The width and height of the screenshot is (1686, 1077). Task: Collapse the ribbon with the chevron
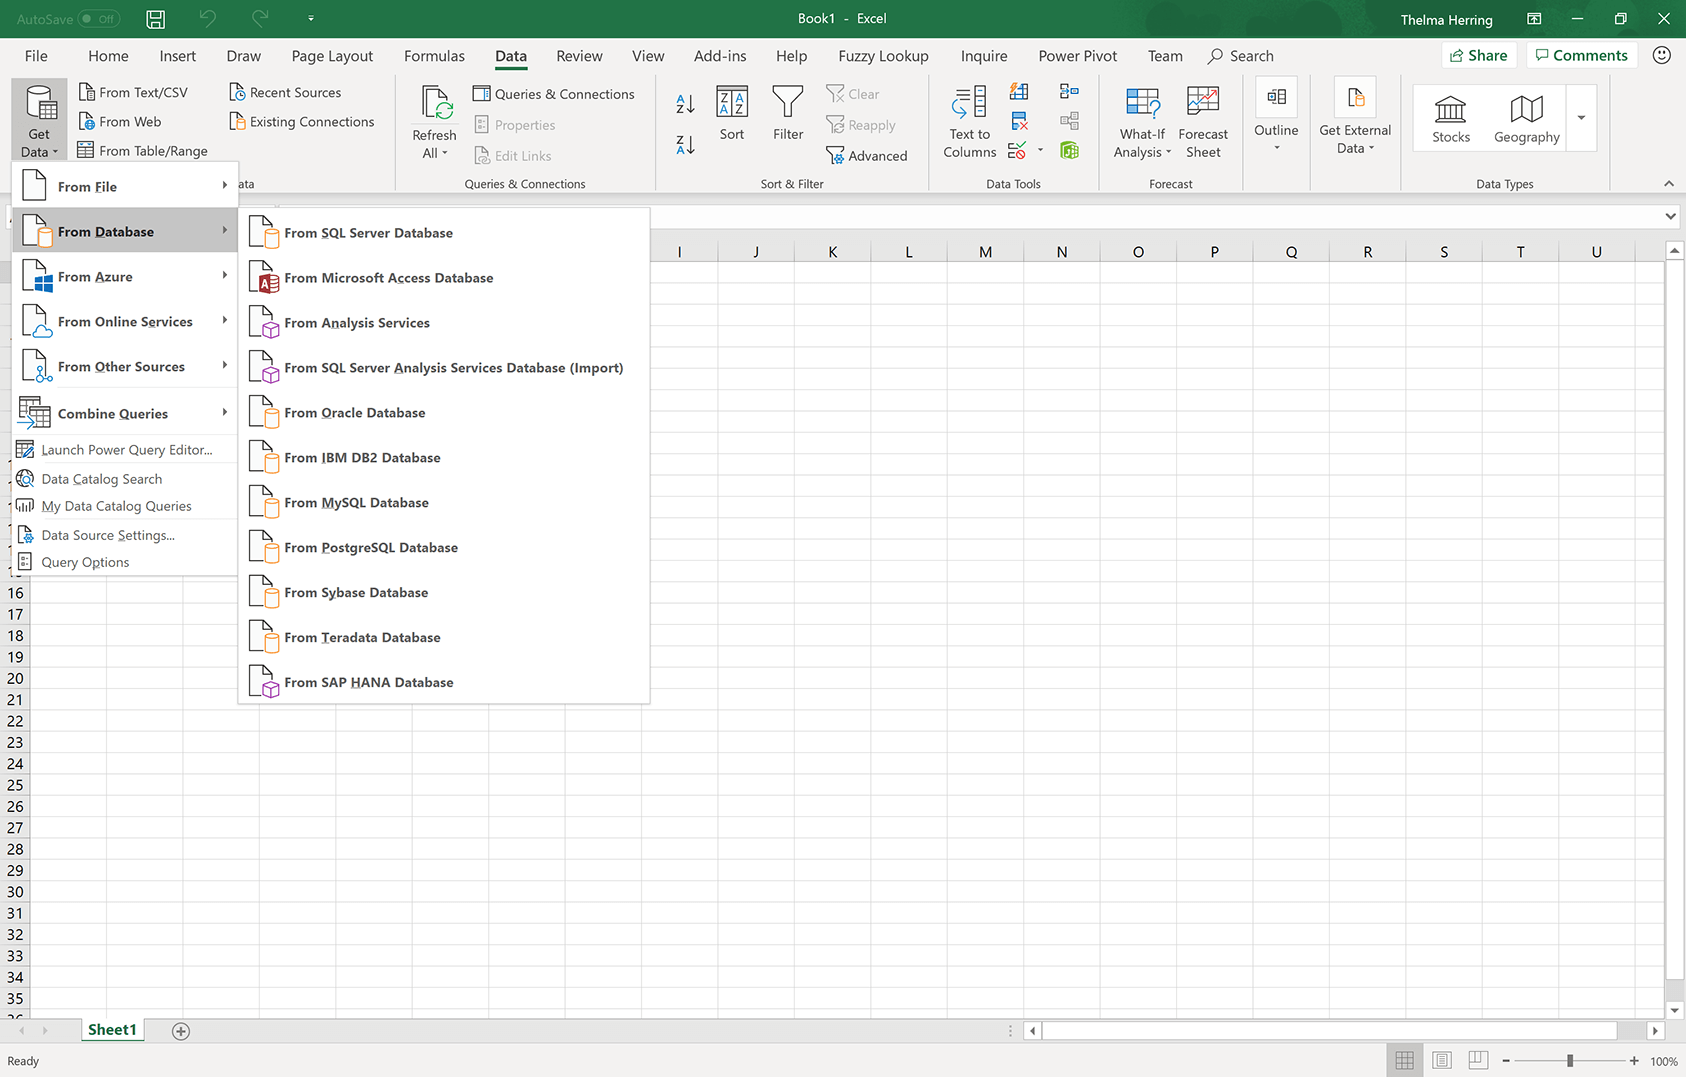tap(1668, 183)
